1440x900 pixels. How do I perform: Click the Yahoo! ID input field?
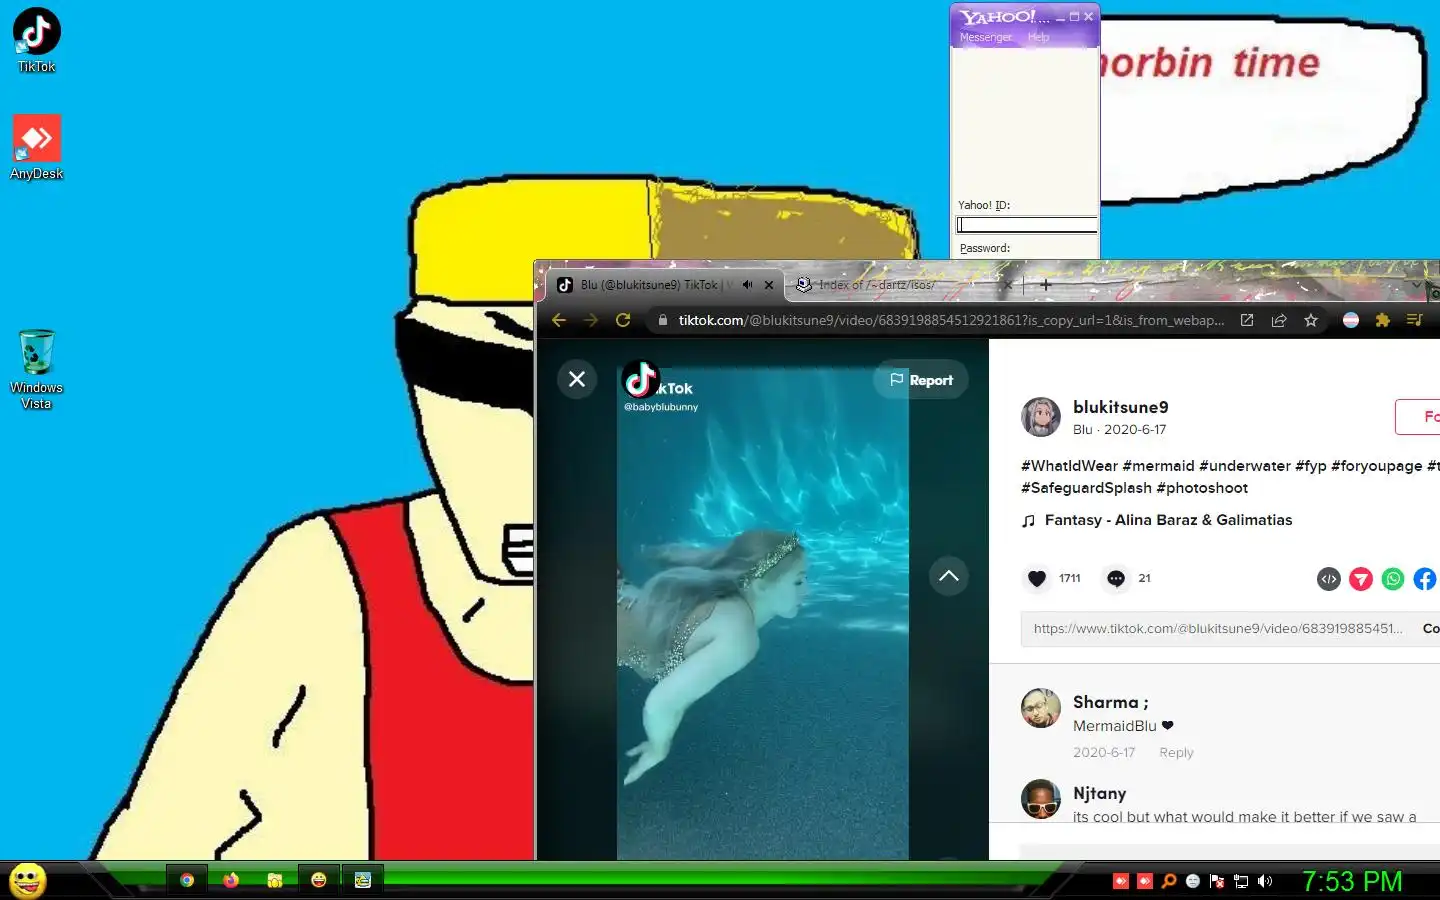(x=1027, y=225)
